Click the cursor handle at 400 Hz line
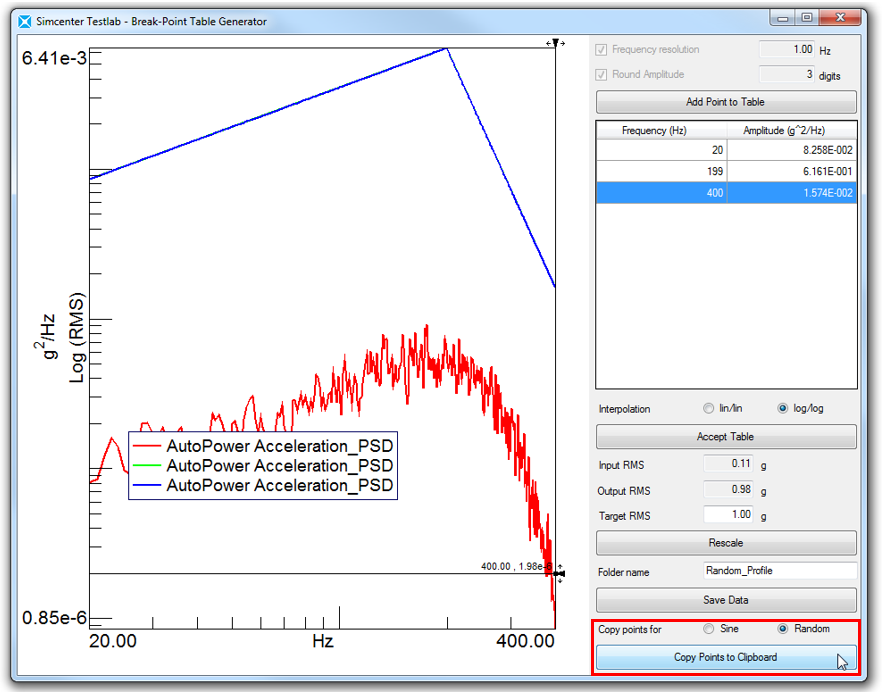 558,574
